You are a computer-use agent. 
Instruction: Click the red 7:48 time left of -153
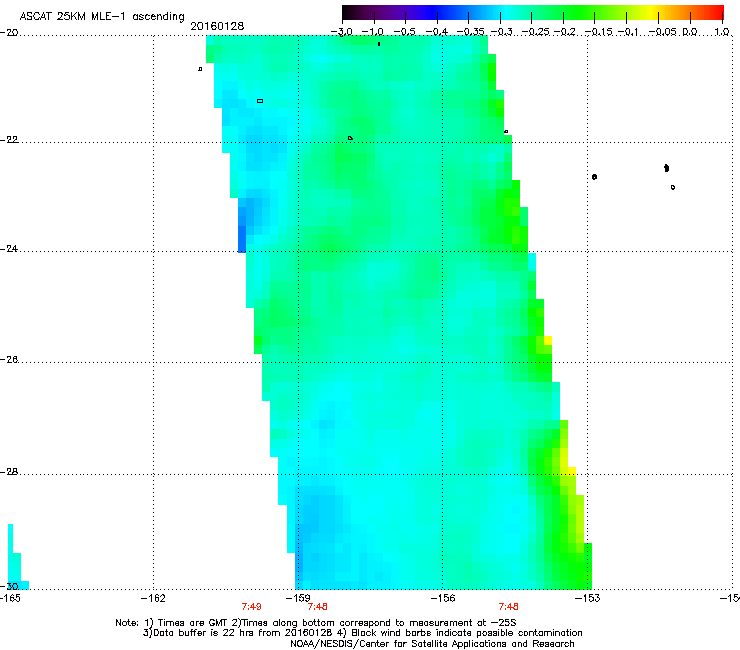(508, 607)
